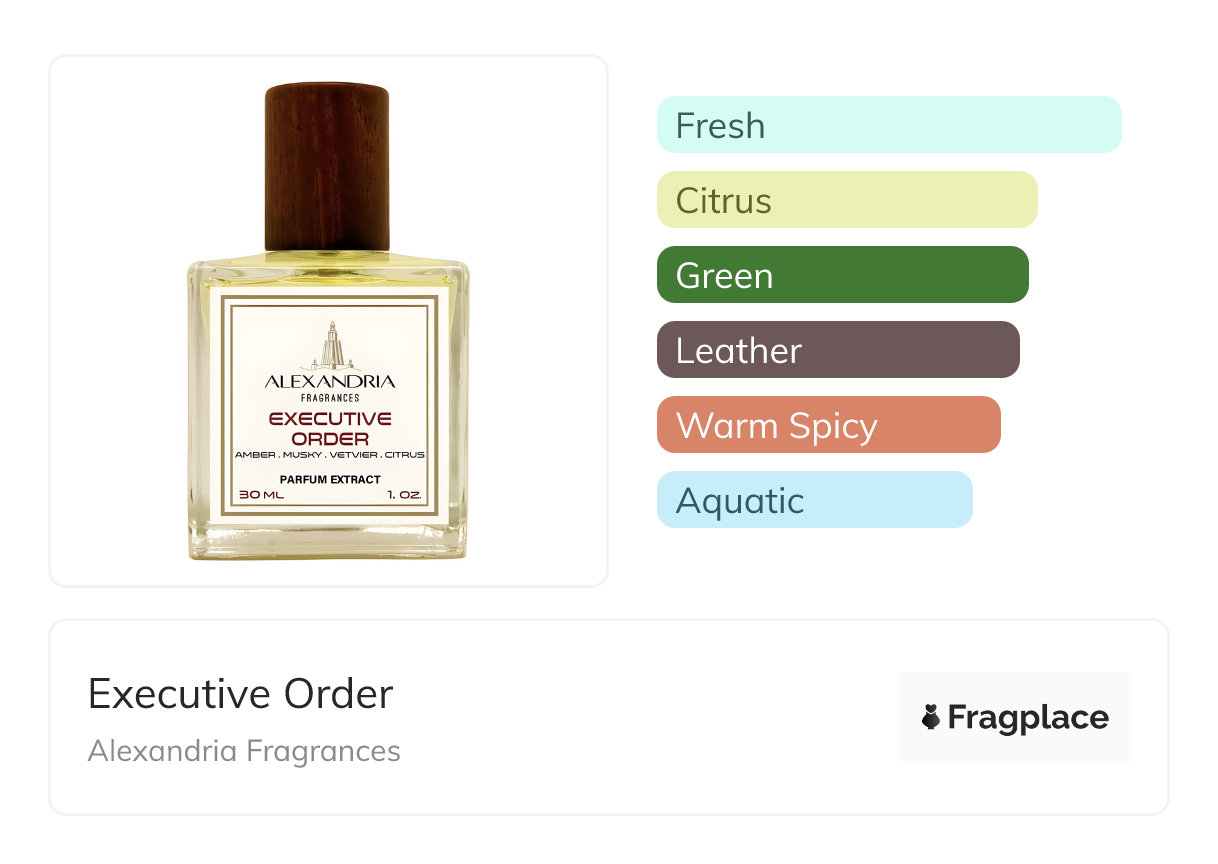Click the Fragplace perfume bottle logo icon
The width and height of the screenshot is (1218, 864).
931,717
